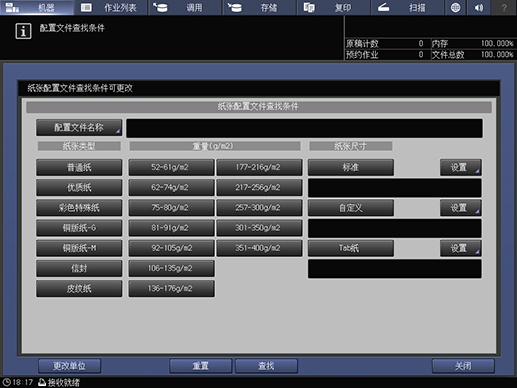The image size is (517, 388).
Task: Open 设置 for 标准 size
Action: [461, 167]
